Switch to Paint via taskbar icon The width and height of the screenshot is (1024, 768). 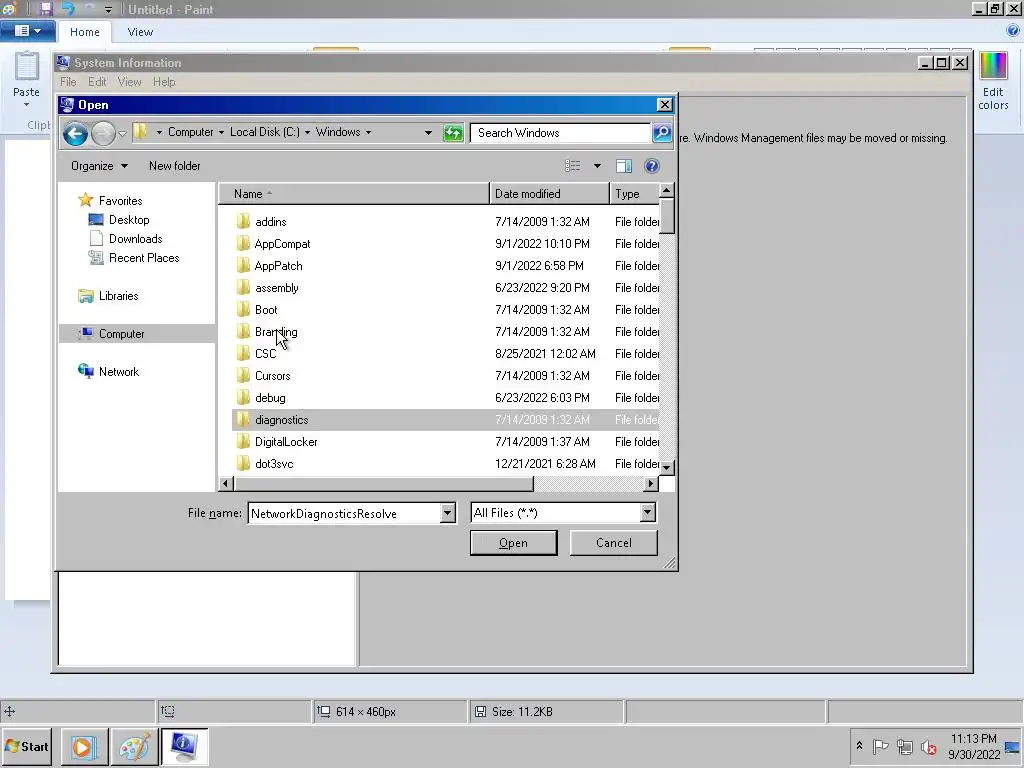[x=134, y=746]
